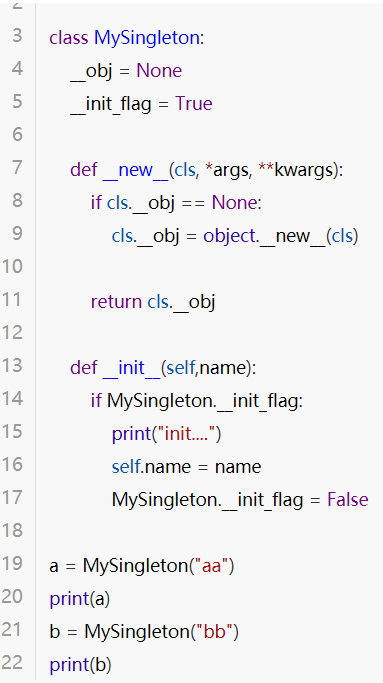The width and height of the screenshot is (383, 683).
Task: Click the __new__ method name
Action: point(136,170)
